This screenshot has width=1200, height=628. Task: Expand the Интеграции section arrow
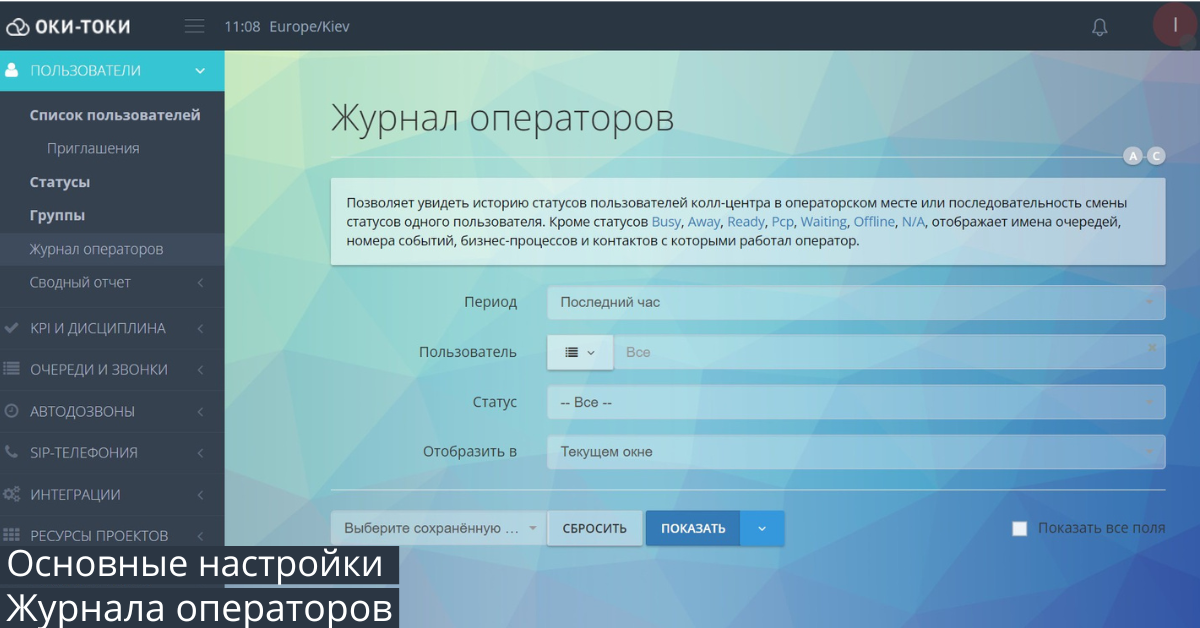(200, 494)
